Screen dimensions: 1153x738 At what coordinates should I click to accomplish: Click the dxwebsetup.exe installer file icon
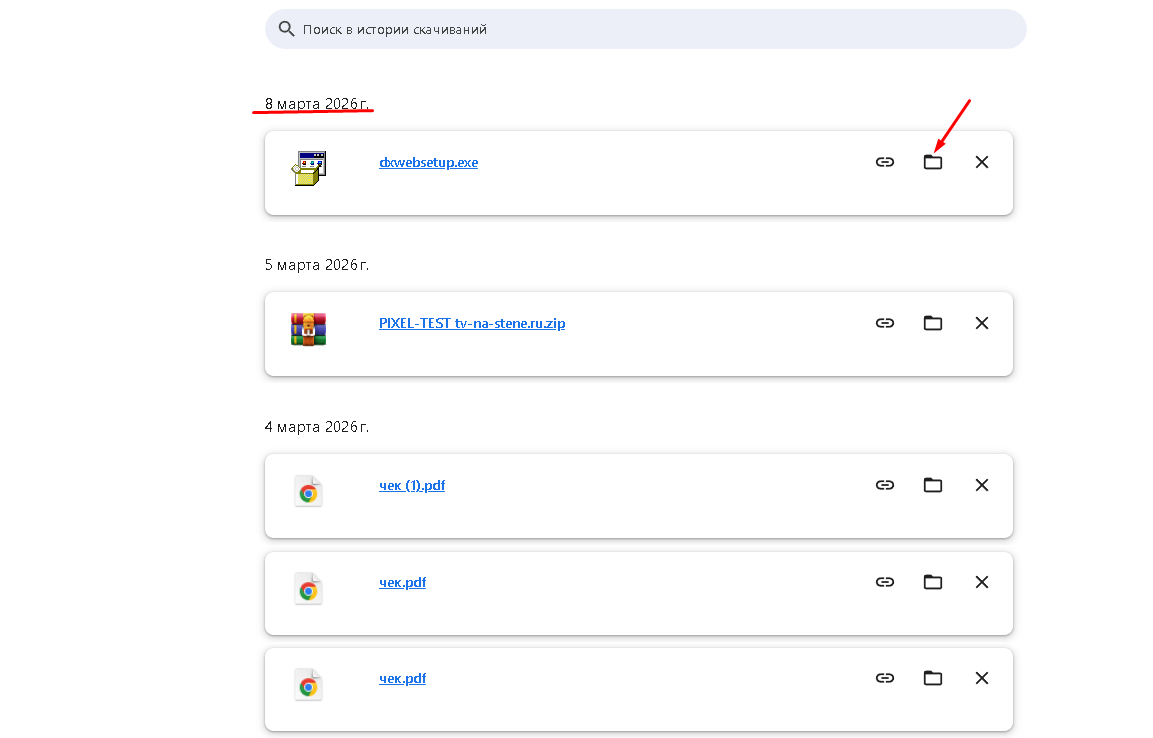click(x=309, y=168)
